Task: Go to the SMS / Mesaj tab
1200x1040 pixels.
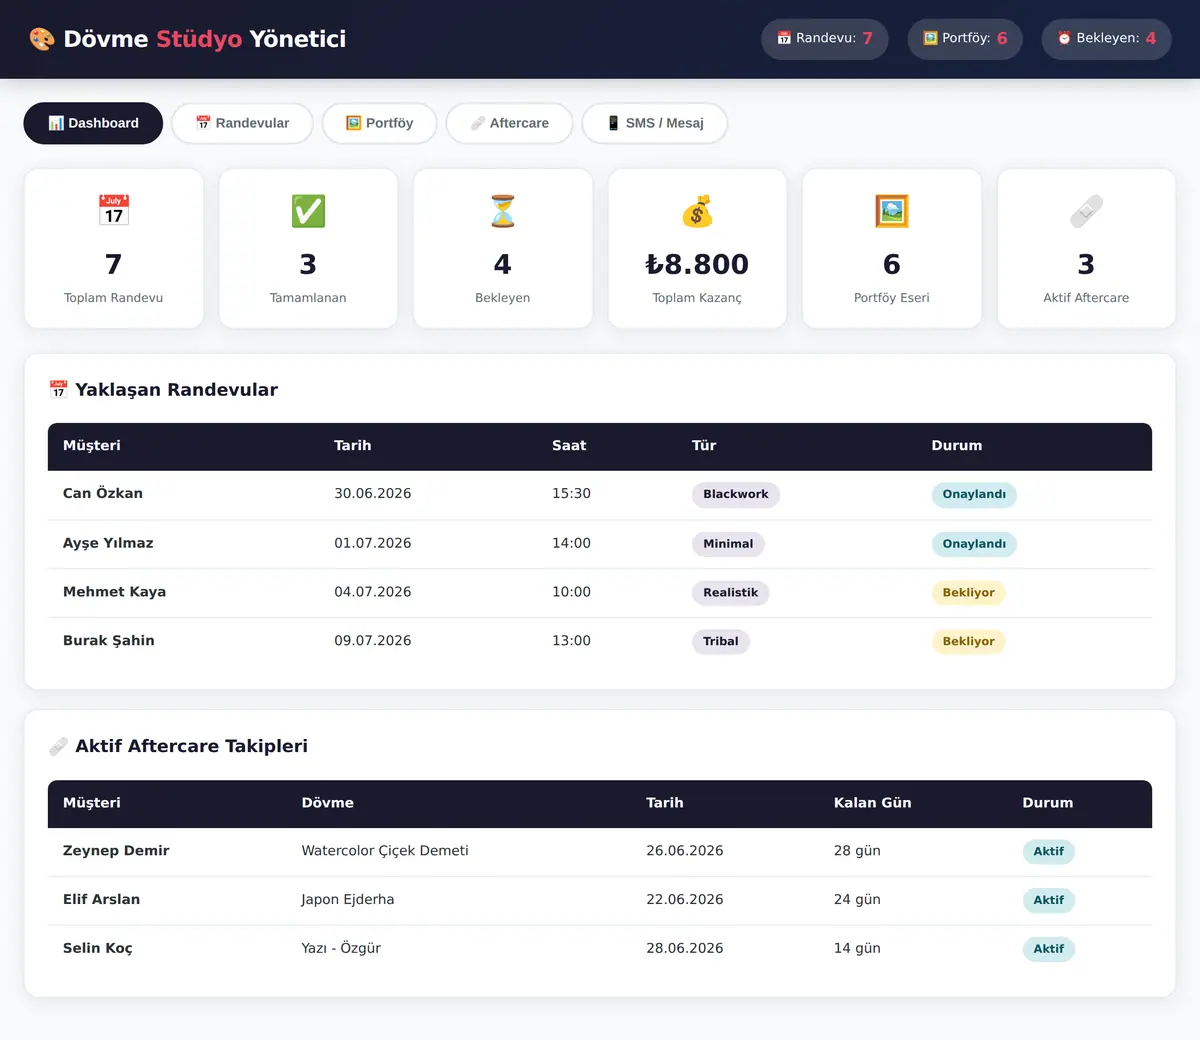Action: (655, 123)
